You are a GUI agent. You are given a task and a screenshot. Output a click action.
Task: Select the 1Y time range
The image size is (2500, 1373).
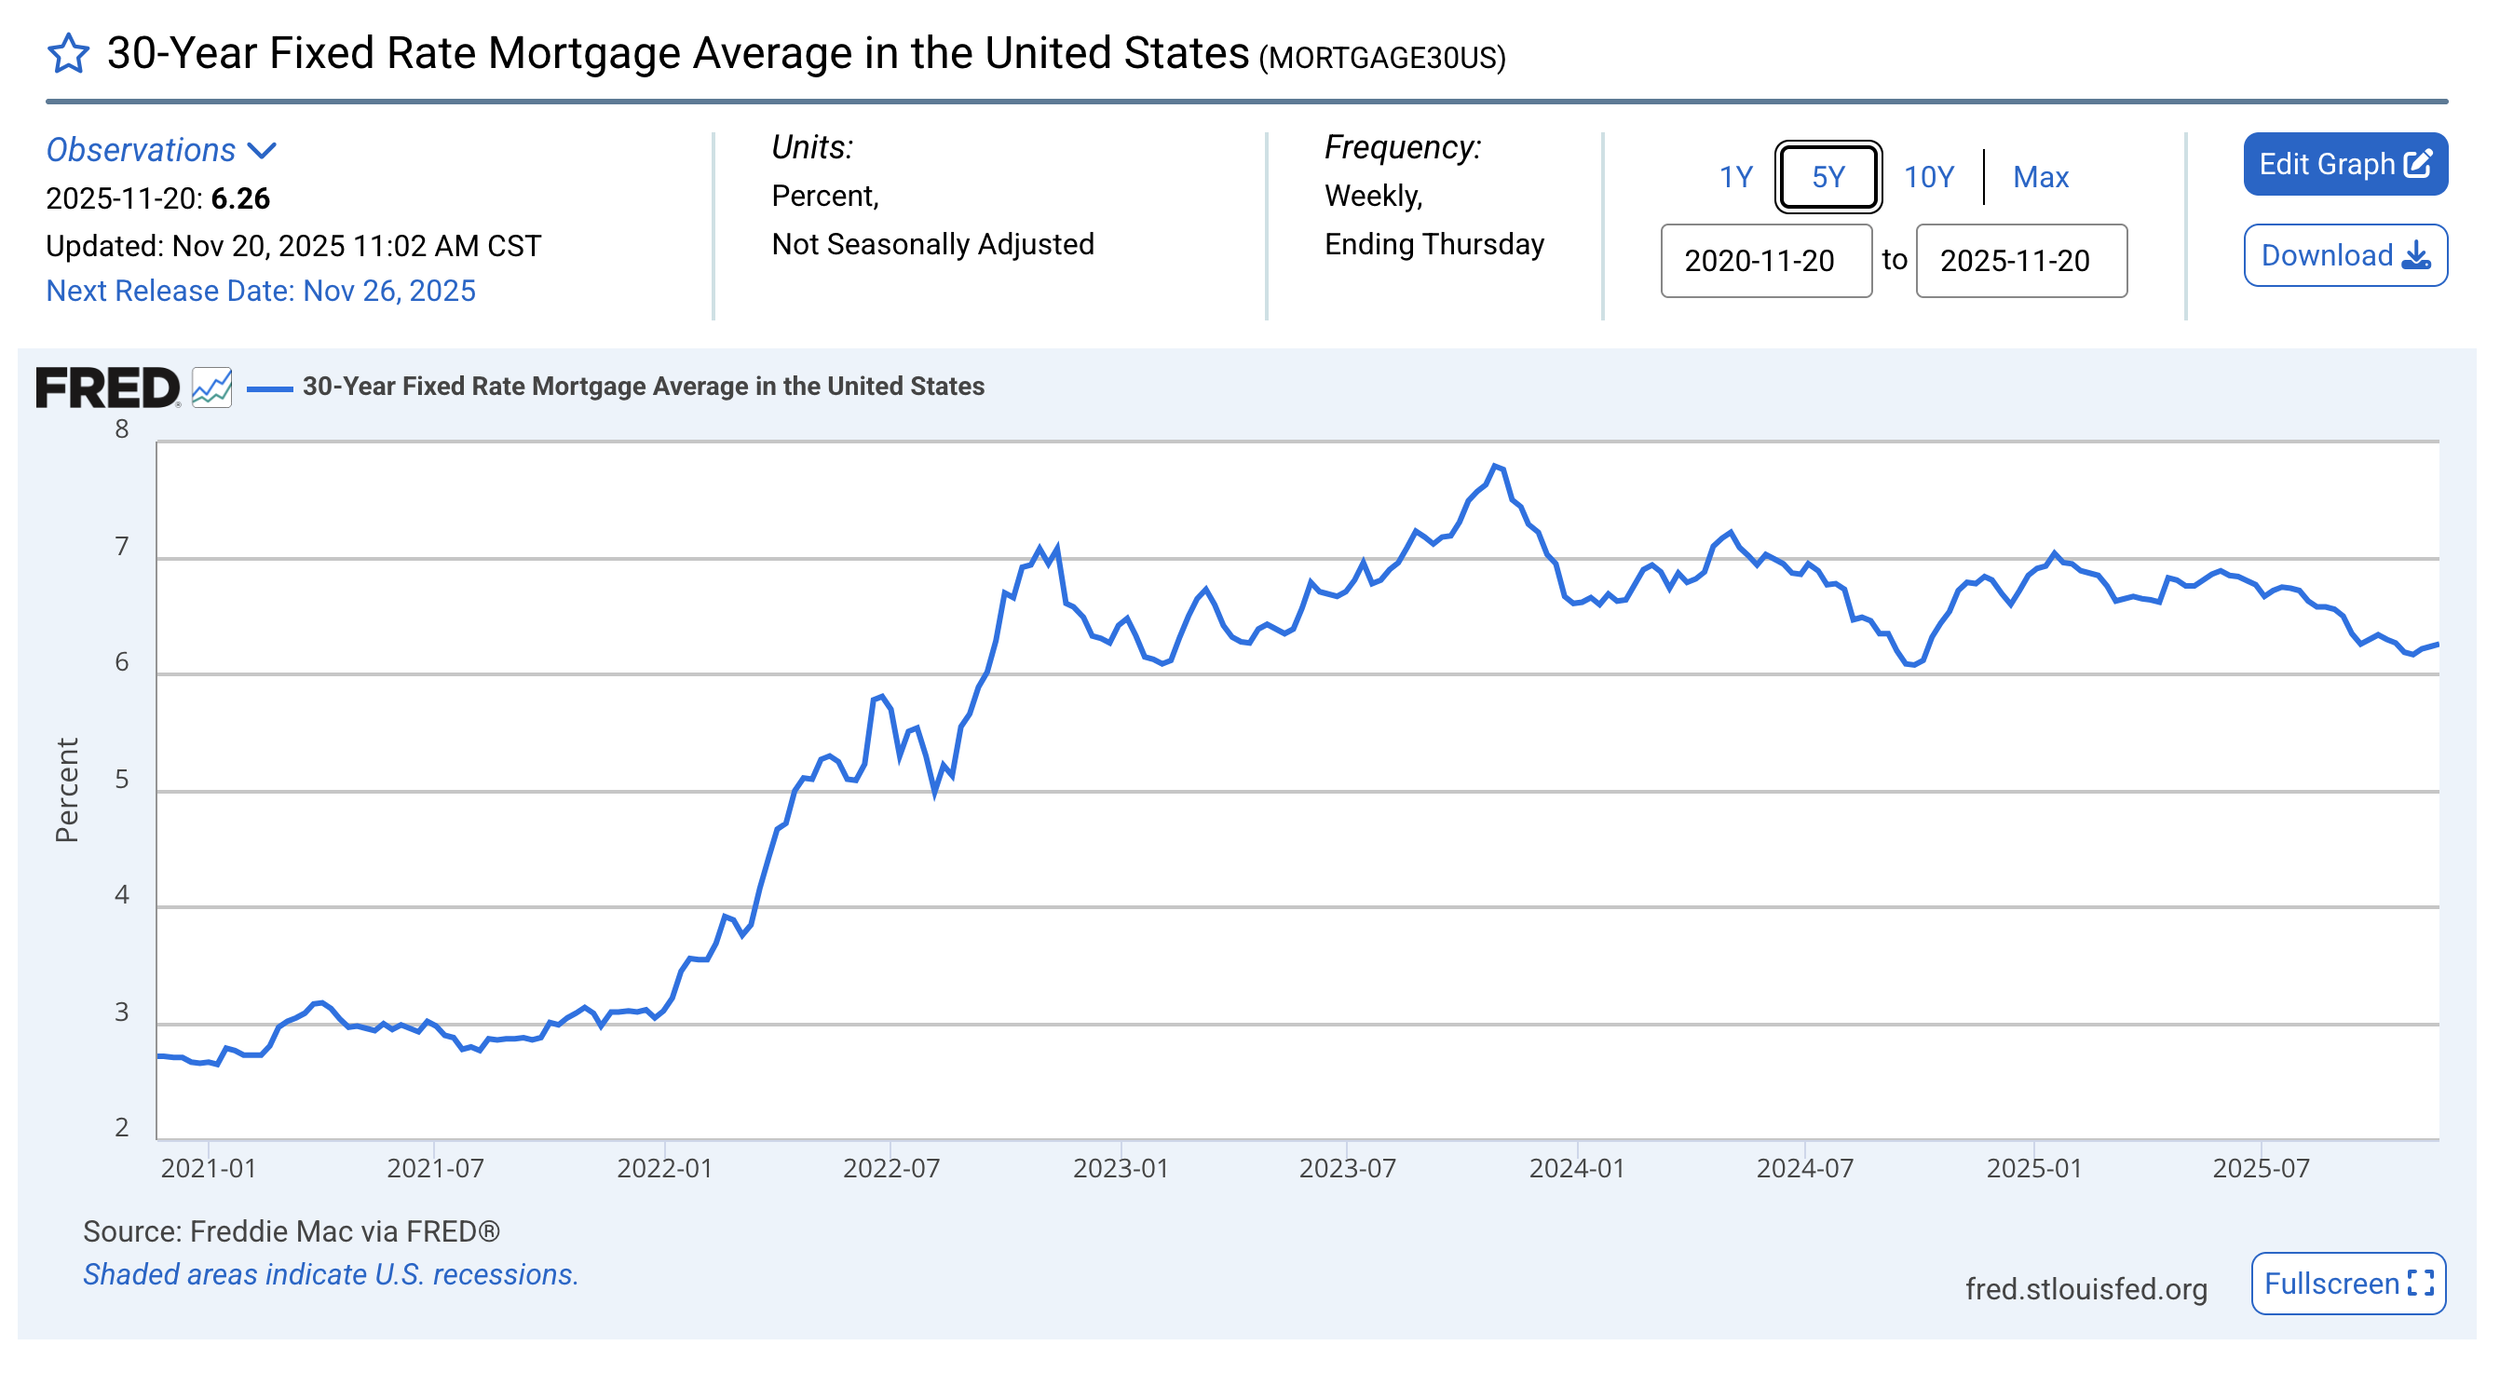pyautogui.click(x=1736, y=177)
